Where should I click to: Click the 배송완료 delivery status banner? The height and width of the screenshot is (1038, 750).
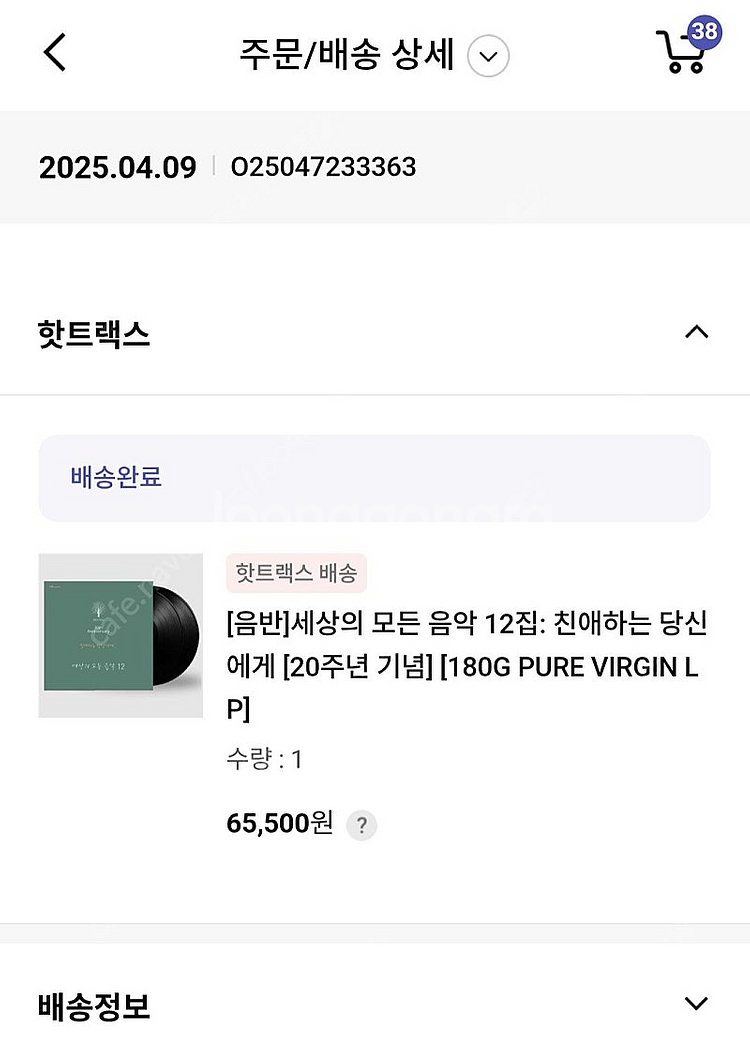(374, 477)
